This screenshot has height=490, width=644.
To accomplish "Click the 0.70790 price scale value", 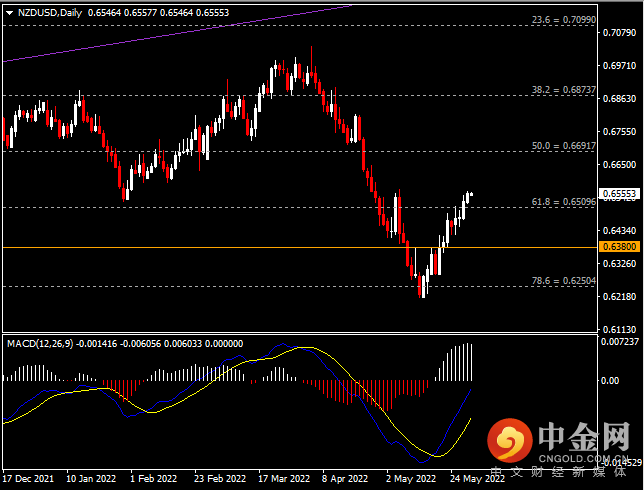I will tap(620, 33).
